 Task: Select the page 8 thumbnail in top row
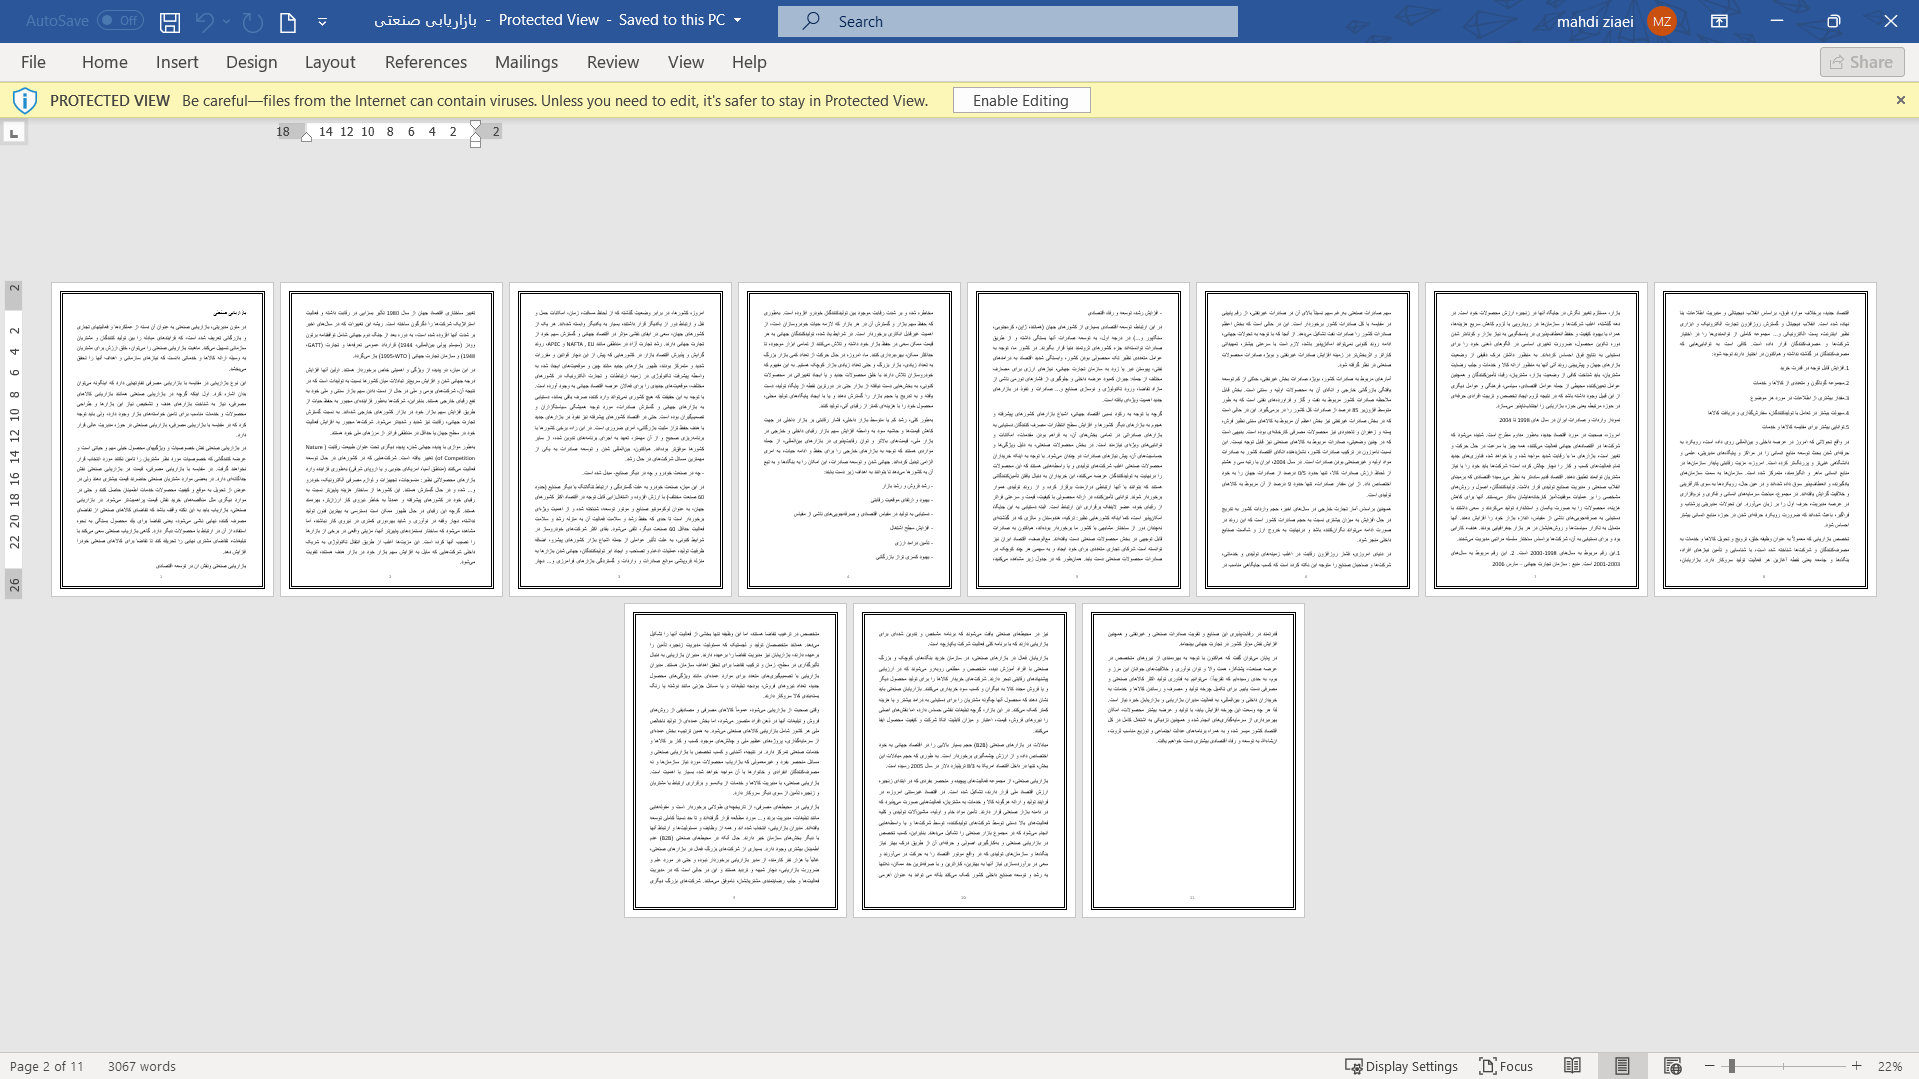tap(1765, 440)
